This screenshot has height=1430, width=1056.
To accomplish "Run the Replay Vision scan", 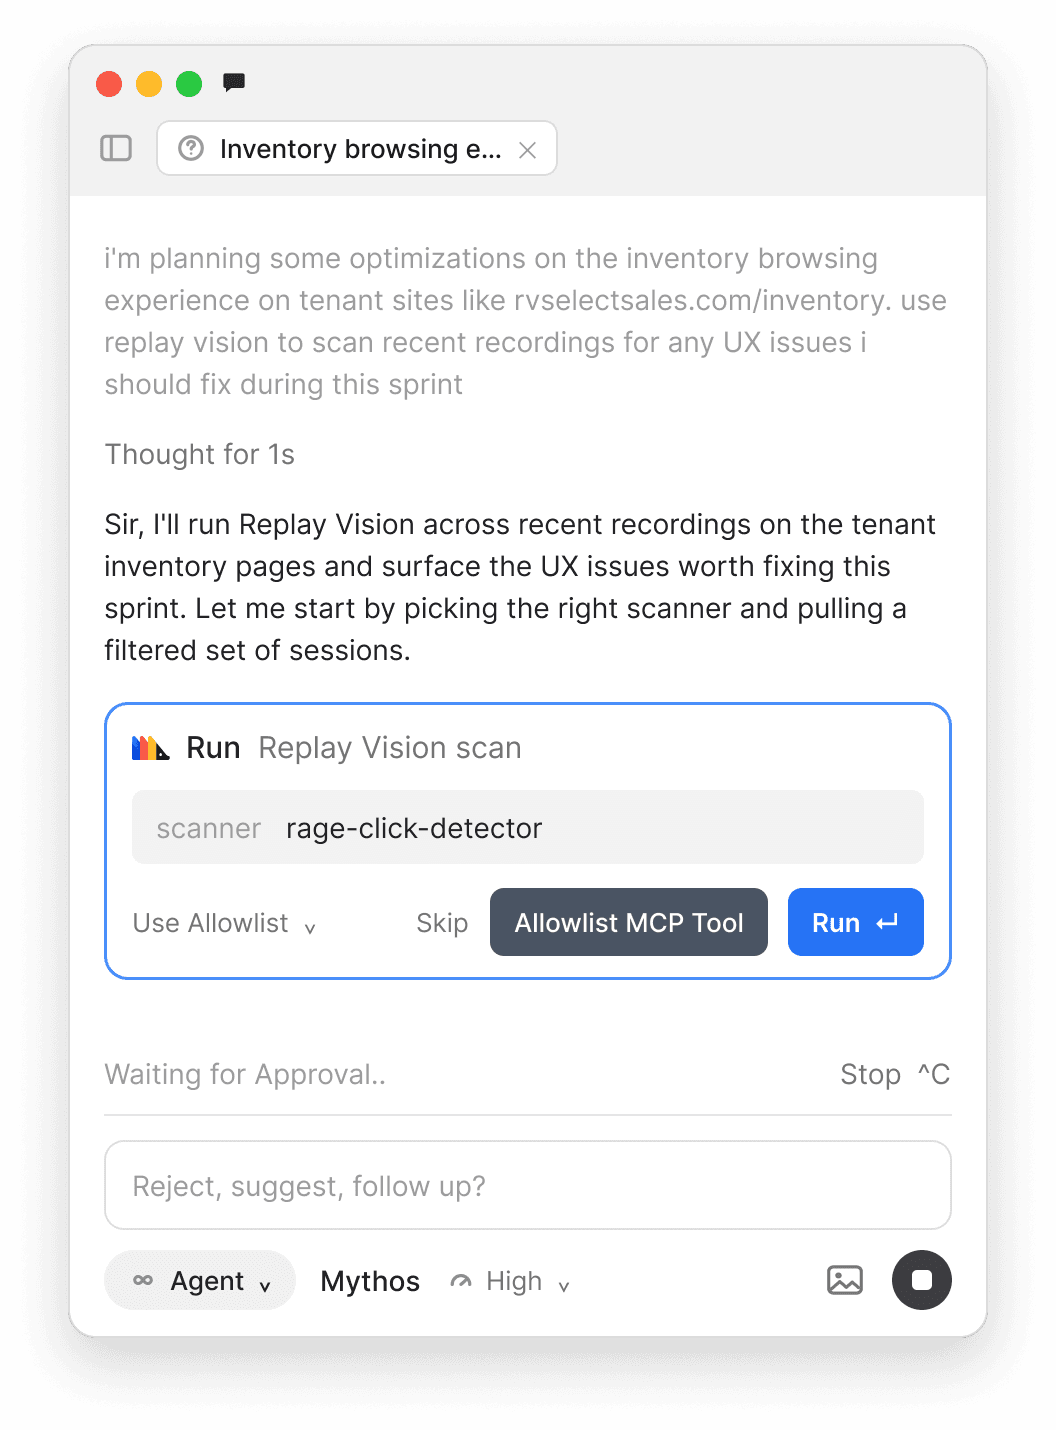I will [x=855, y=922].
